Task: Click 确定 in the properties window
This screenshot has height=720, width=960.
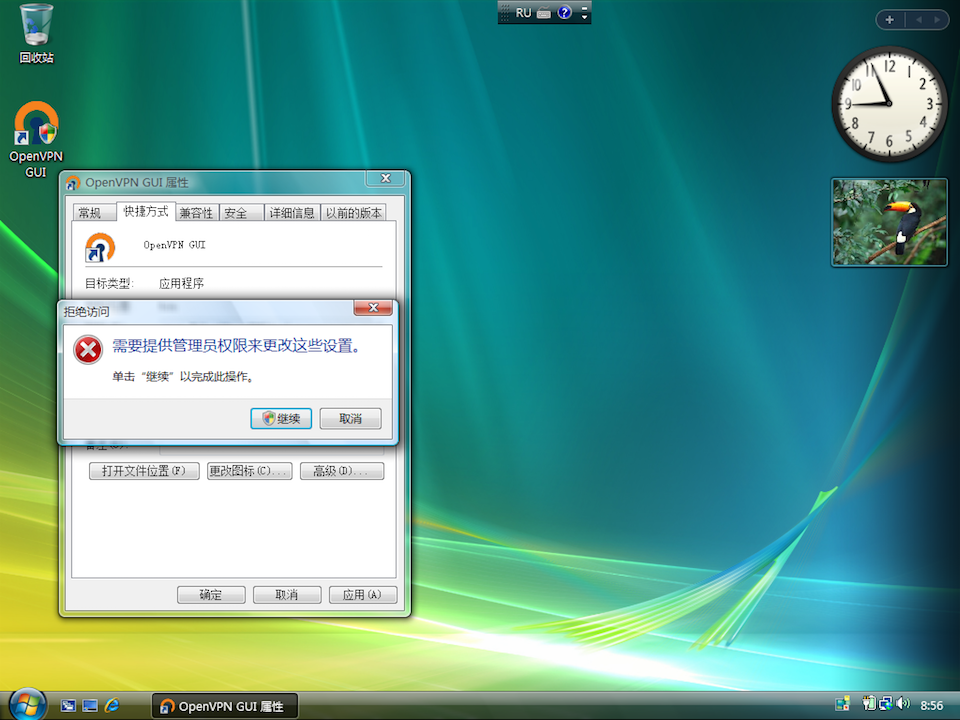Action: tap(211, 594)
